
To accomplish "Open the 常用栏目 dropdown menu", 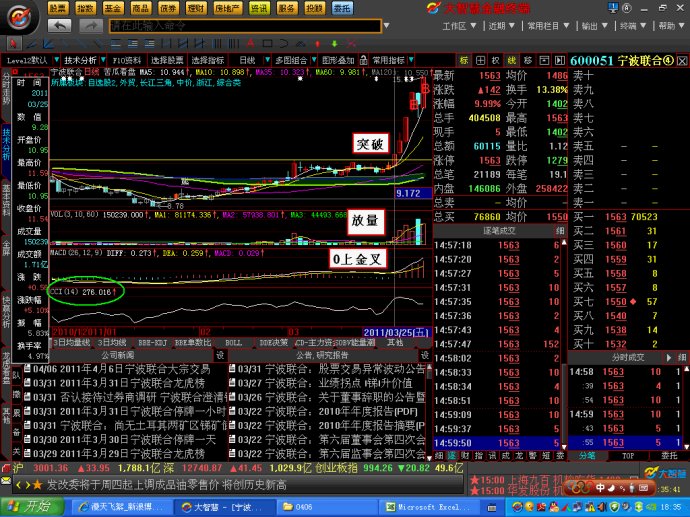I will (548, 26).
